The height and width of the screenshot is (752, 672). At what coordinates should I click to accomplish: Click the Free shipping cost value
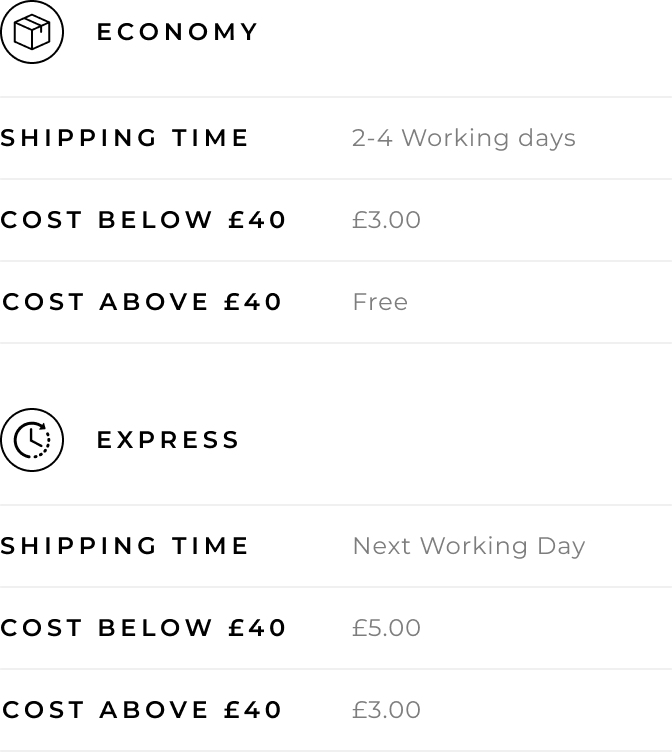click(380, 302)
